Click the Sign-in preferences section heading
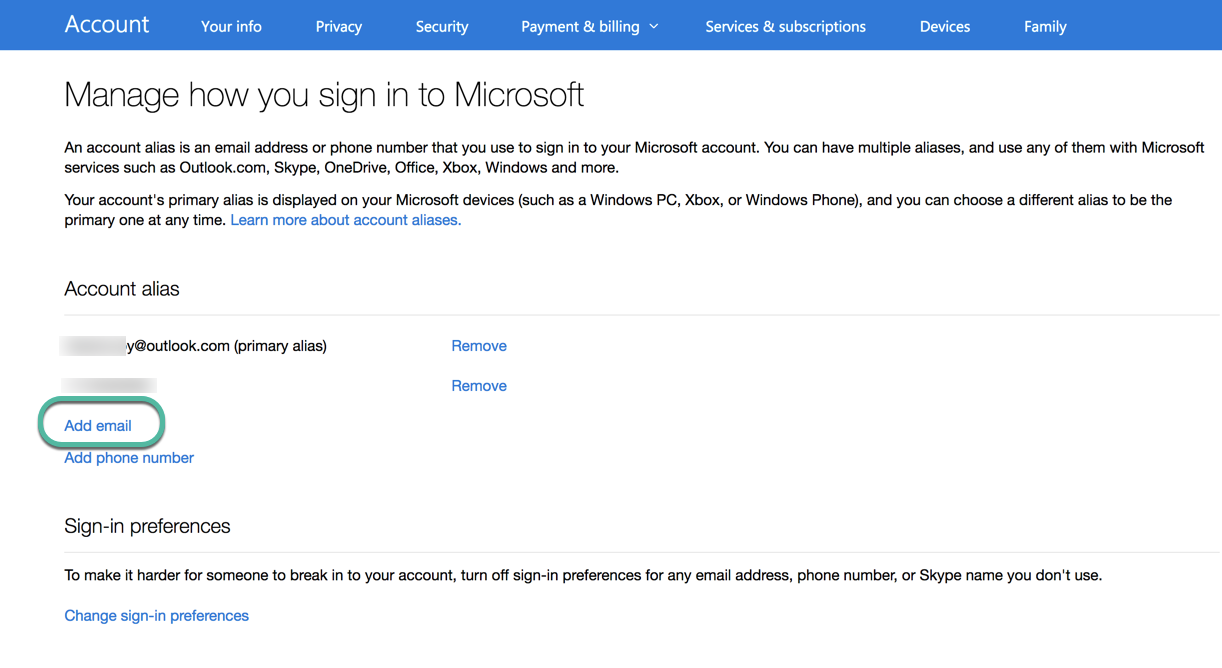 tap(147, 526)
